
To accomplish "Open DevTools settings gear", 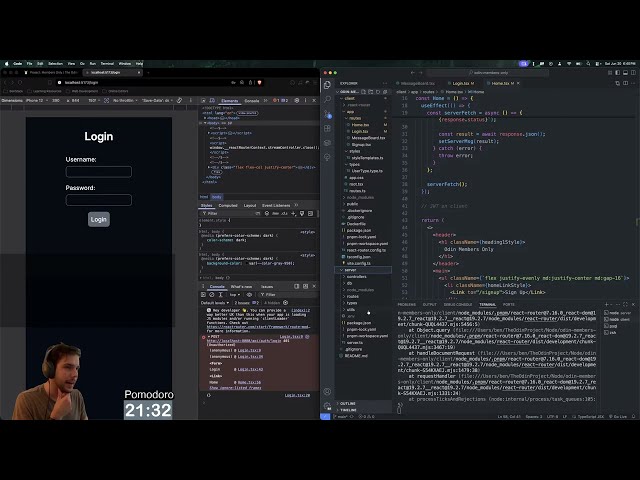I will pos(297,100).
